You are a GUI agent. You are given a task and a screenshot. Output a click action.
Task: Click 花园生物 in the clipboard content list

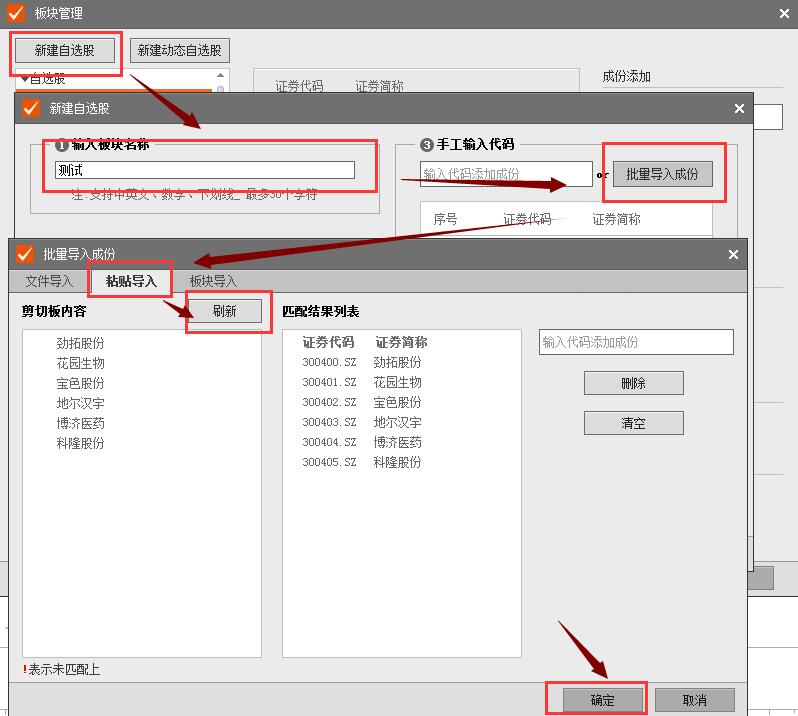click(x=80, y=363)
